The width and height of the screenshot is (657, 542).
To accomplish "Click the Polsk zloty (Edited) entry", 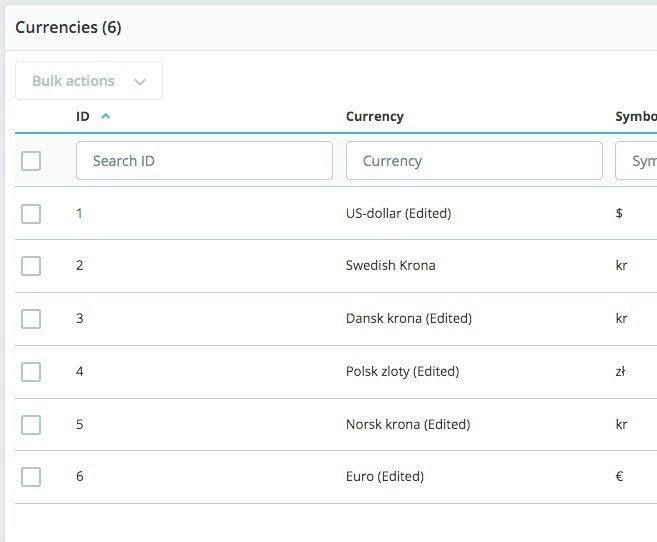I will point(402,372).
